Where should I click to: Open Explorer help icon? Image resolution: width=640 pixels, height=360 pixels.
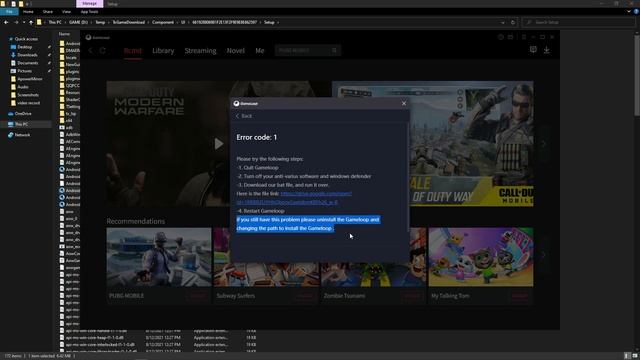[636, 12]
